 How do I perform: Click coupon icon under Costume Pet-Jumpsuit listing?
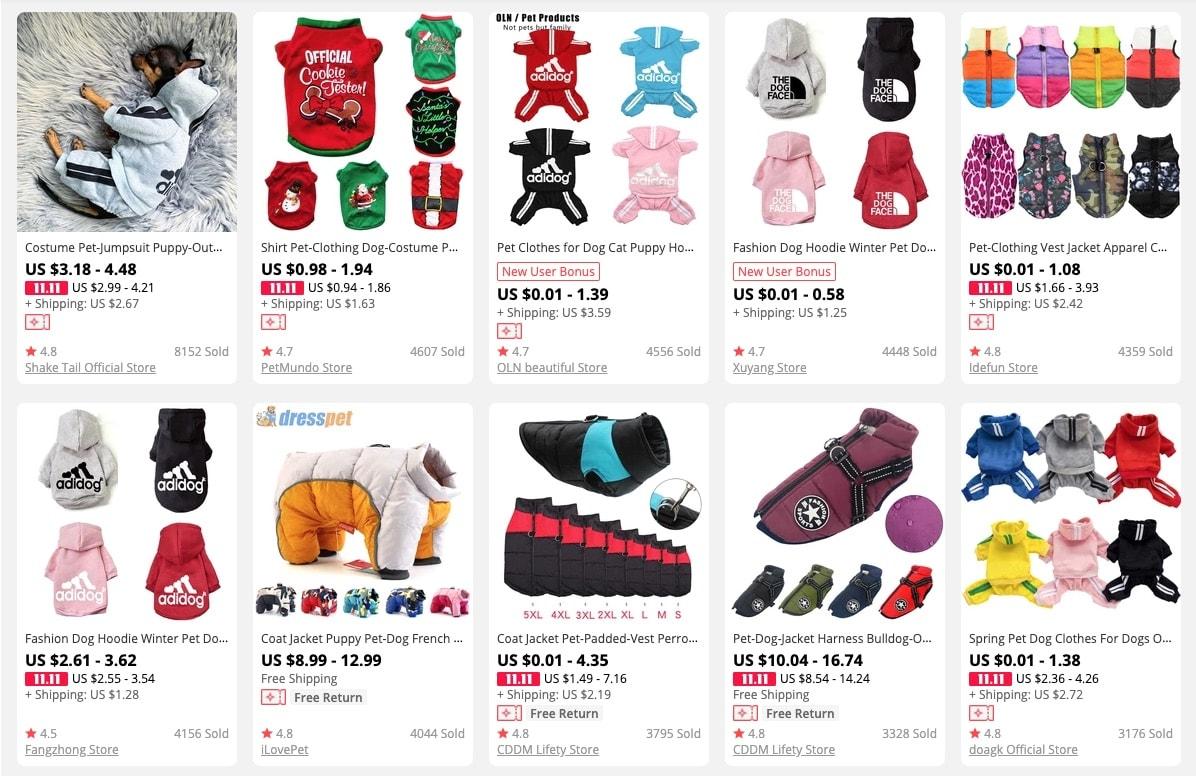click(37, 322)
